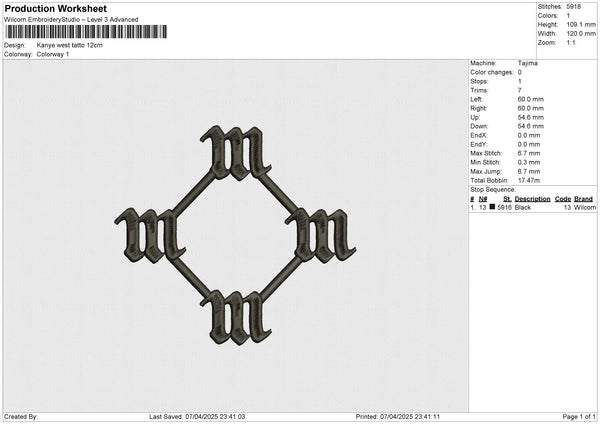Image resolution: width=600 pixels, height=424 pixels.
Task: Select the 'Wilcom EmbroideryStudio – Level 3 Advanced' line
Action: point(71,20)
